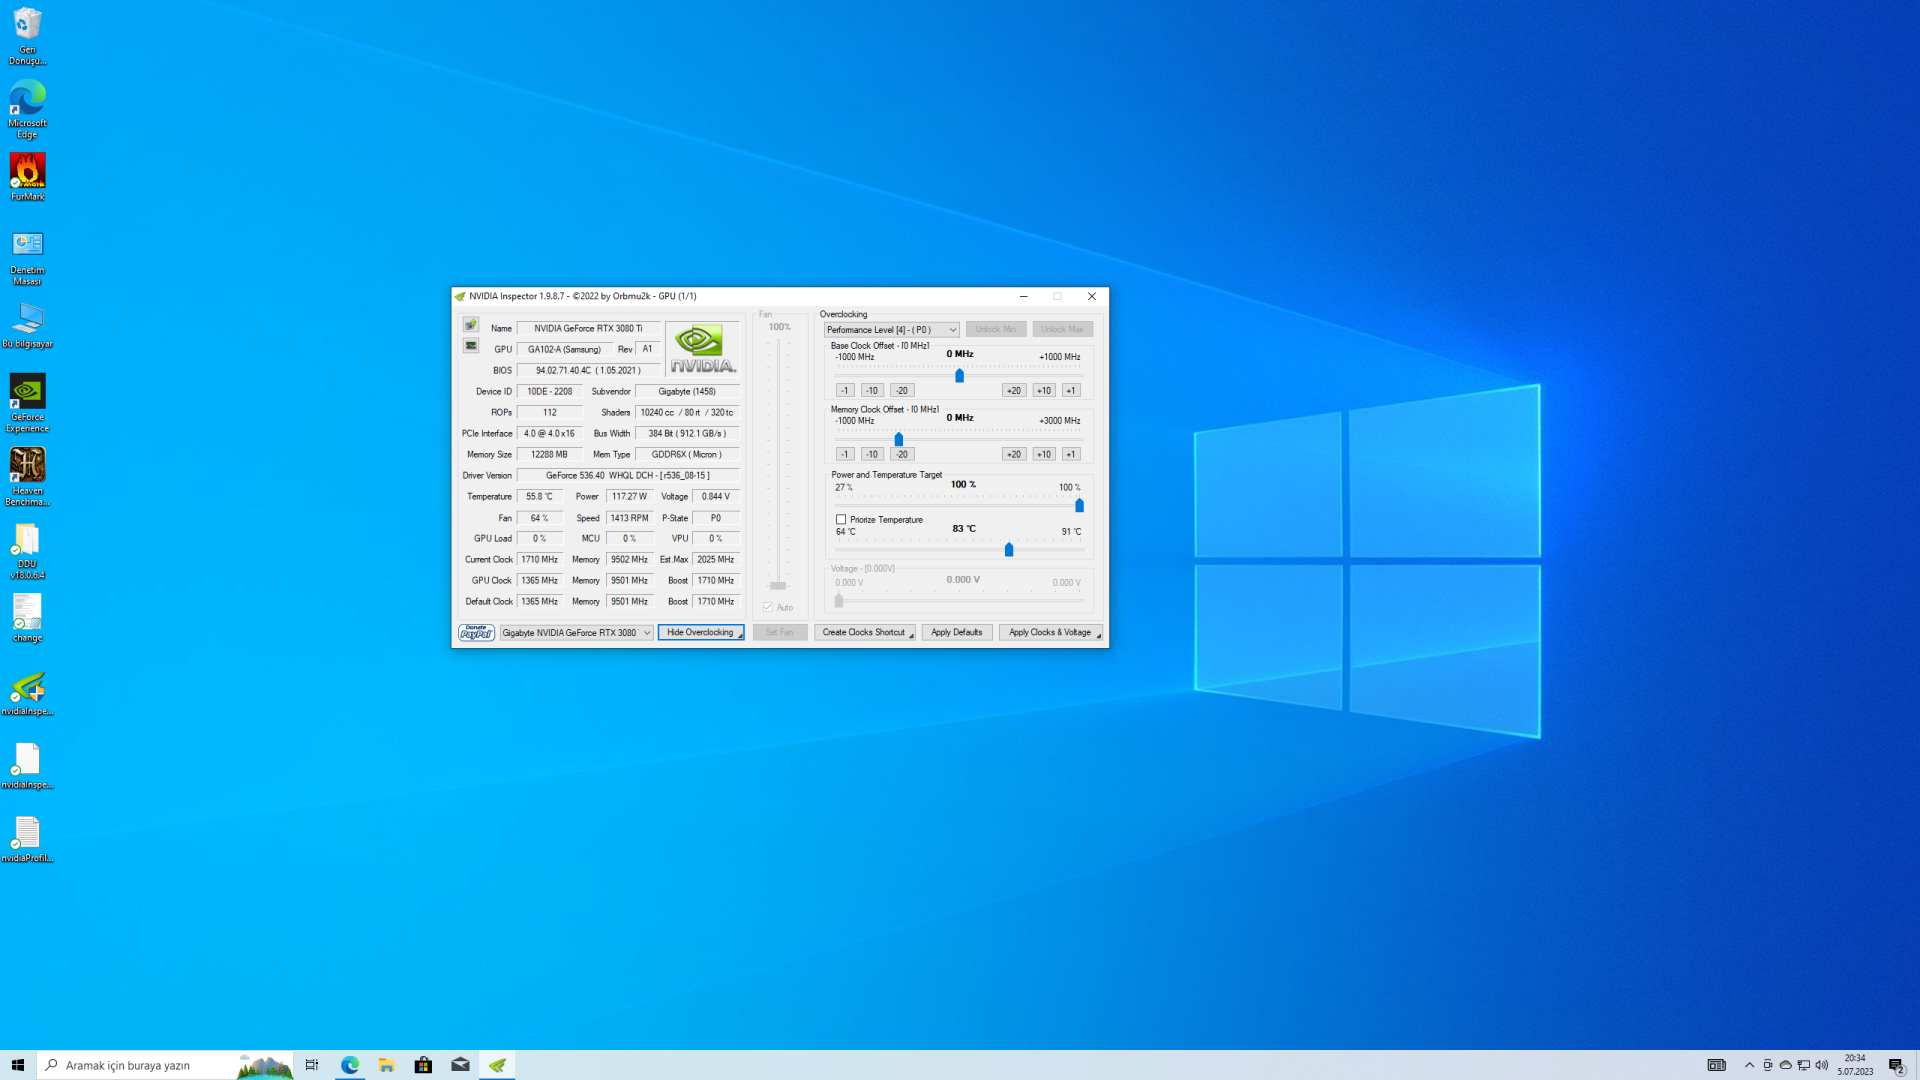Enable the Priorize Temperature checkbox
Image resolution: width=1920 pixels, height=1080 pixels.
(841, 520)
